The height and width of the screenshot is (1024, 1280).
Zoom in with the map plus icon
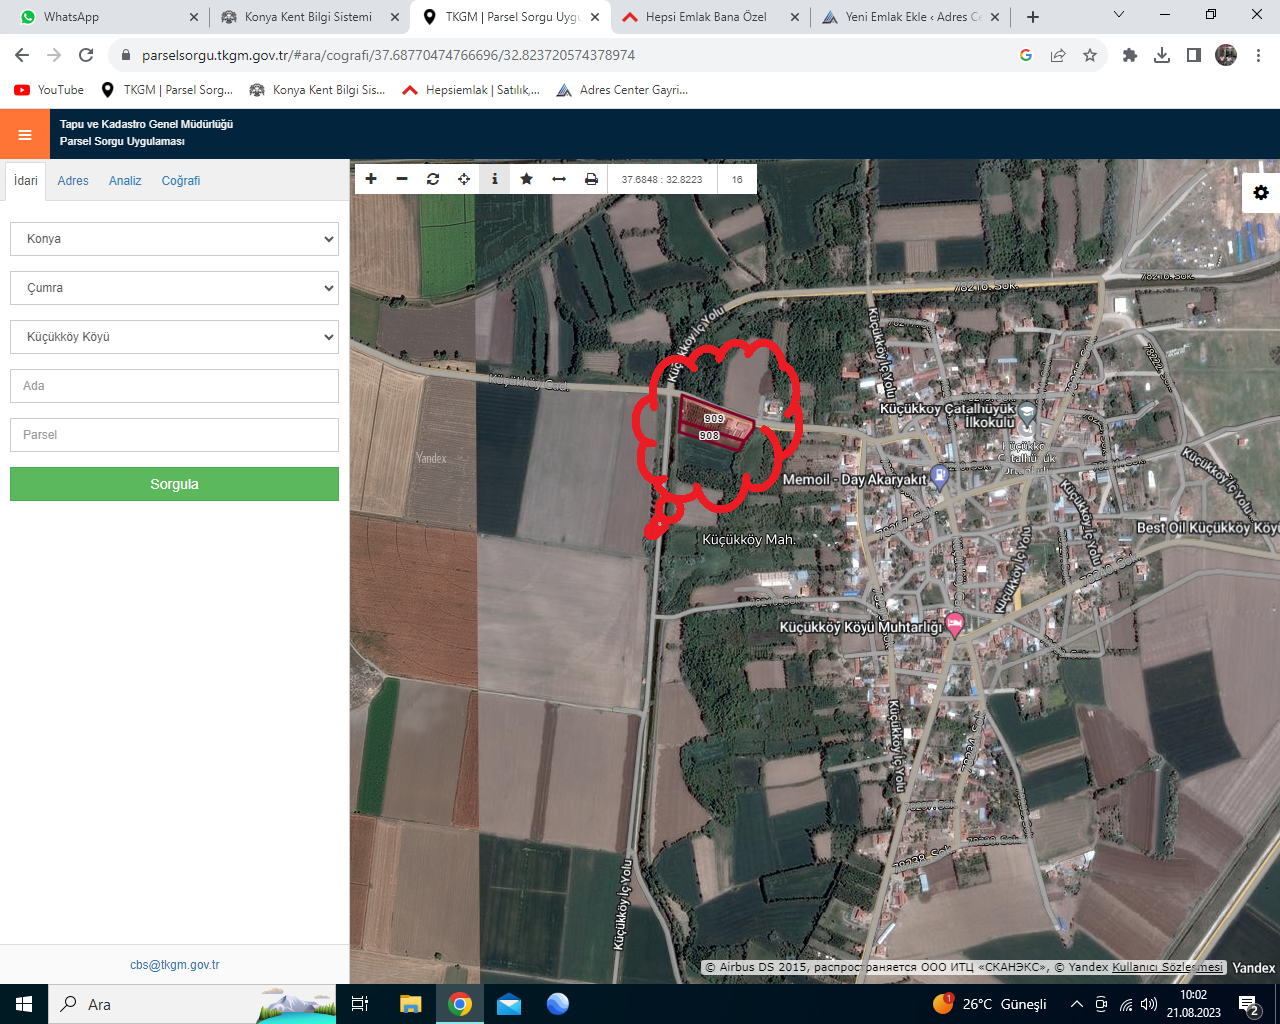(x=371, y=179)
